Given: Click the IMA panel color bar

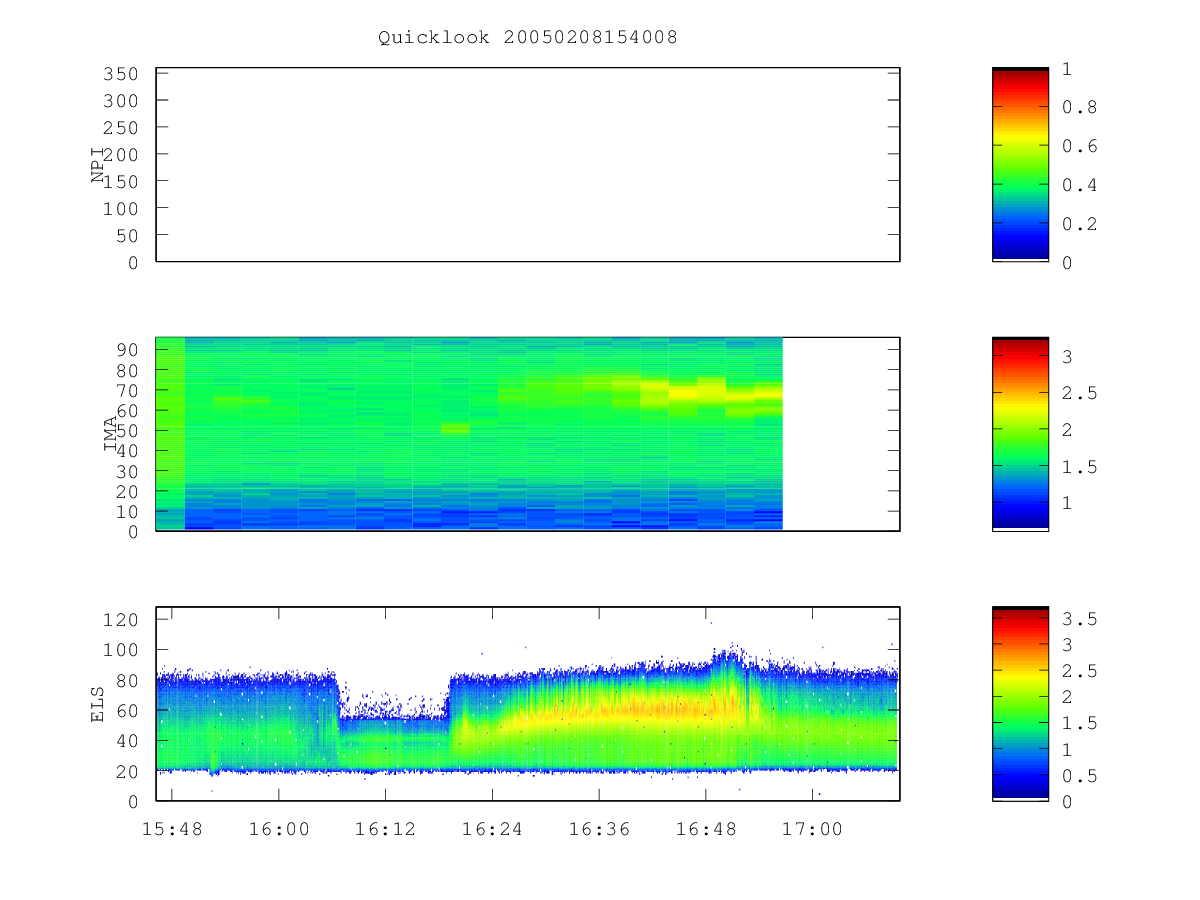Looking at the screenshot, I should (x=1020, y=434).
